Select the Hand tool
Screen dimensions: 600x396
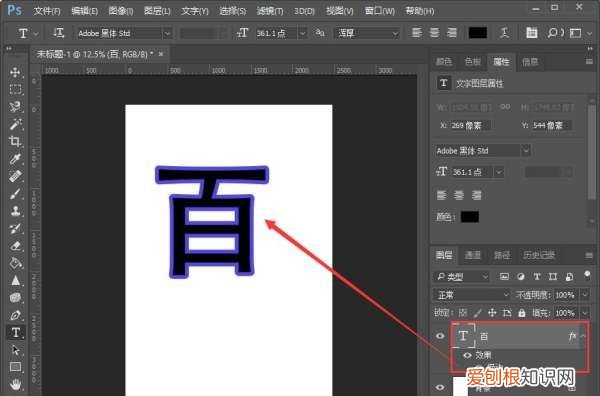point(15,384)
